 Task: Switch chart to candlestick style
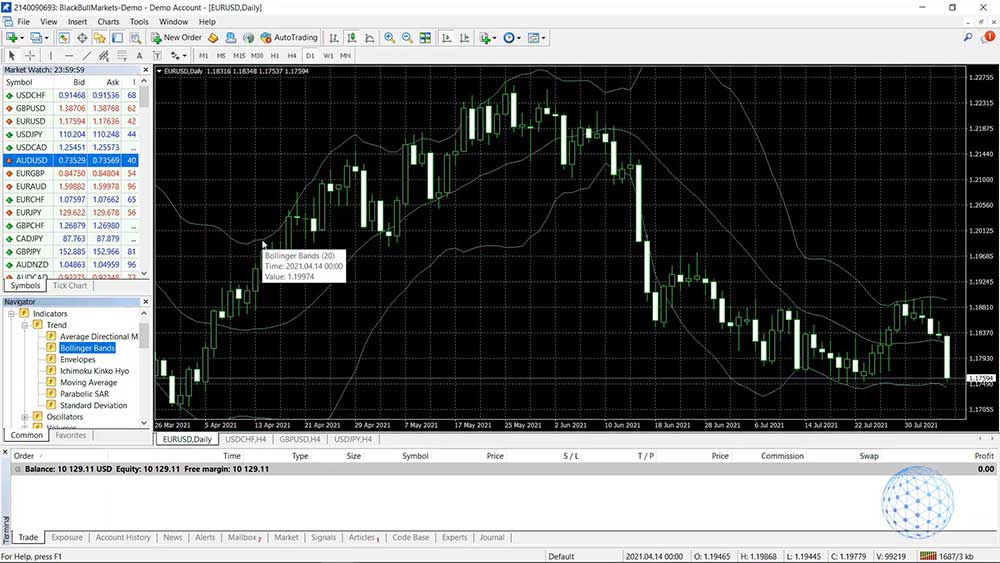click(x=351, y=38)
